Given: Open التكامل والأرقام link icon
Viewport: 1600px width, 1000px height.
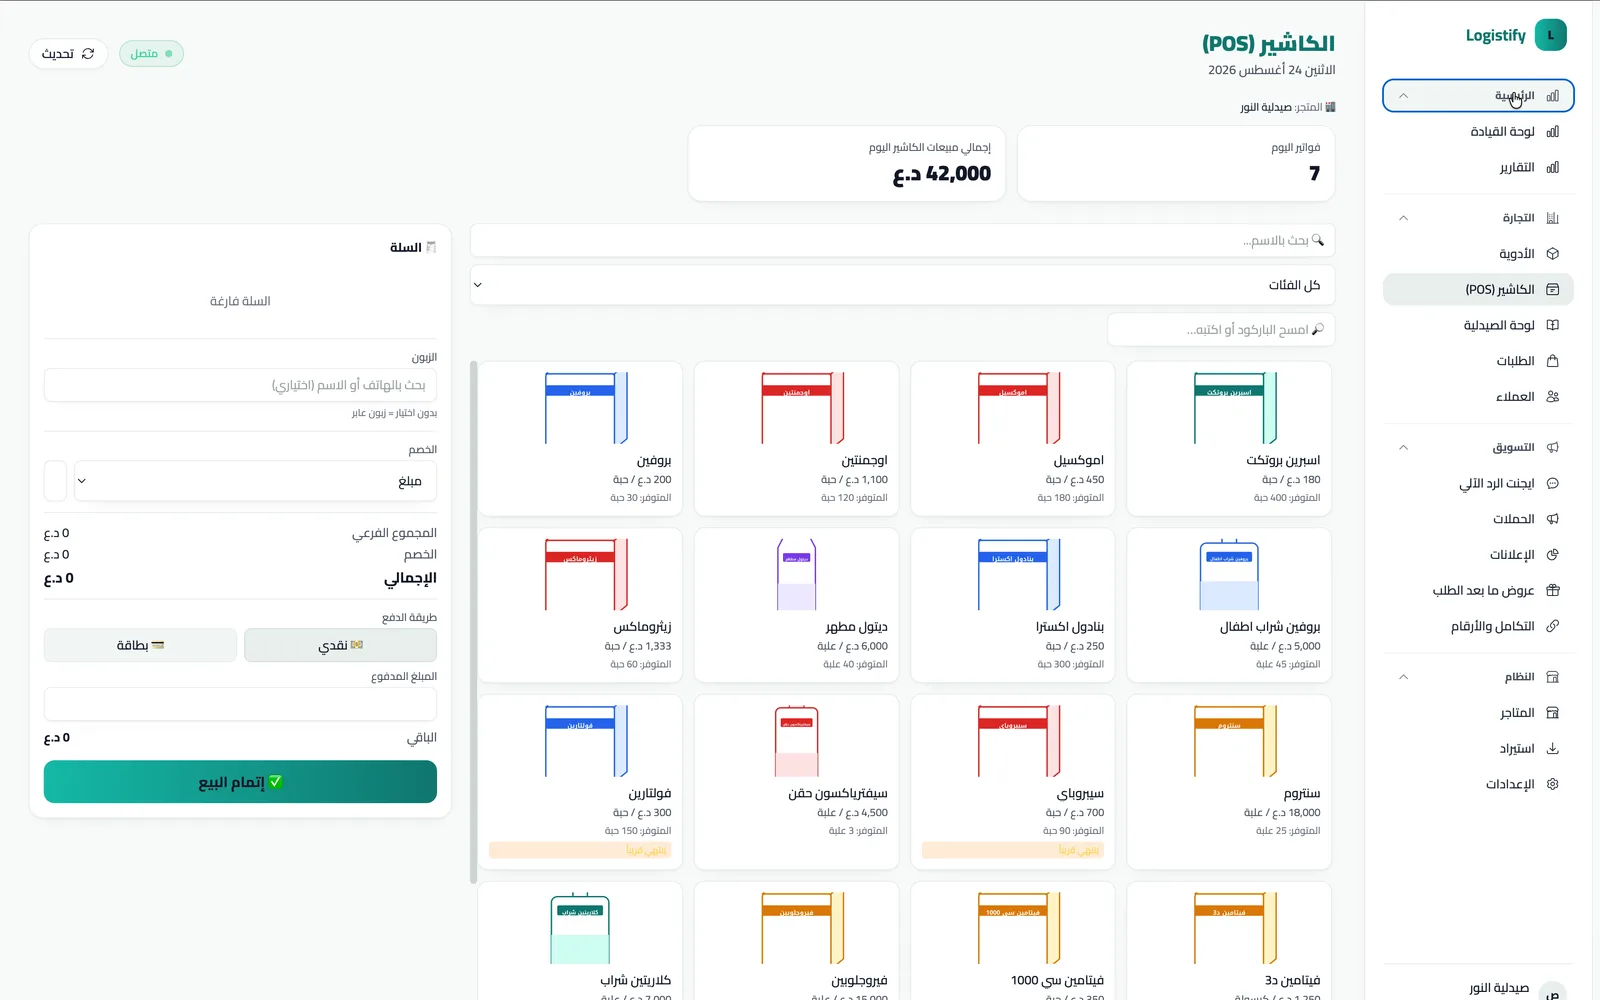Looking at the screenshot, I should (1553, 626).
